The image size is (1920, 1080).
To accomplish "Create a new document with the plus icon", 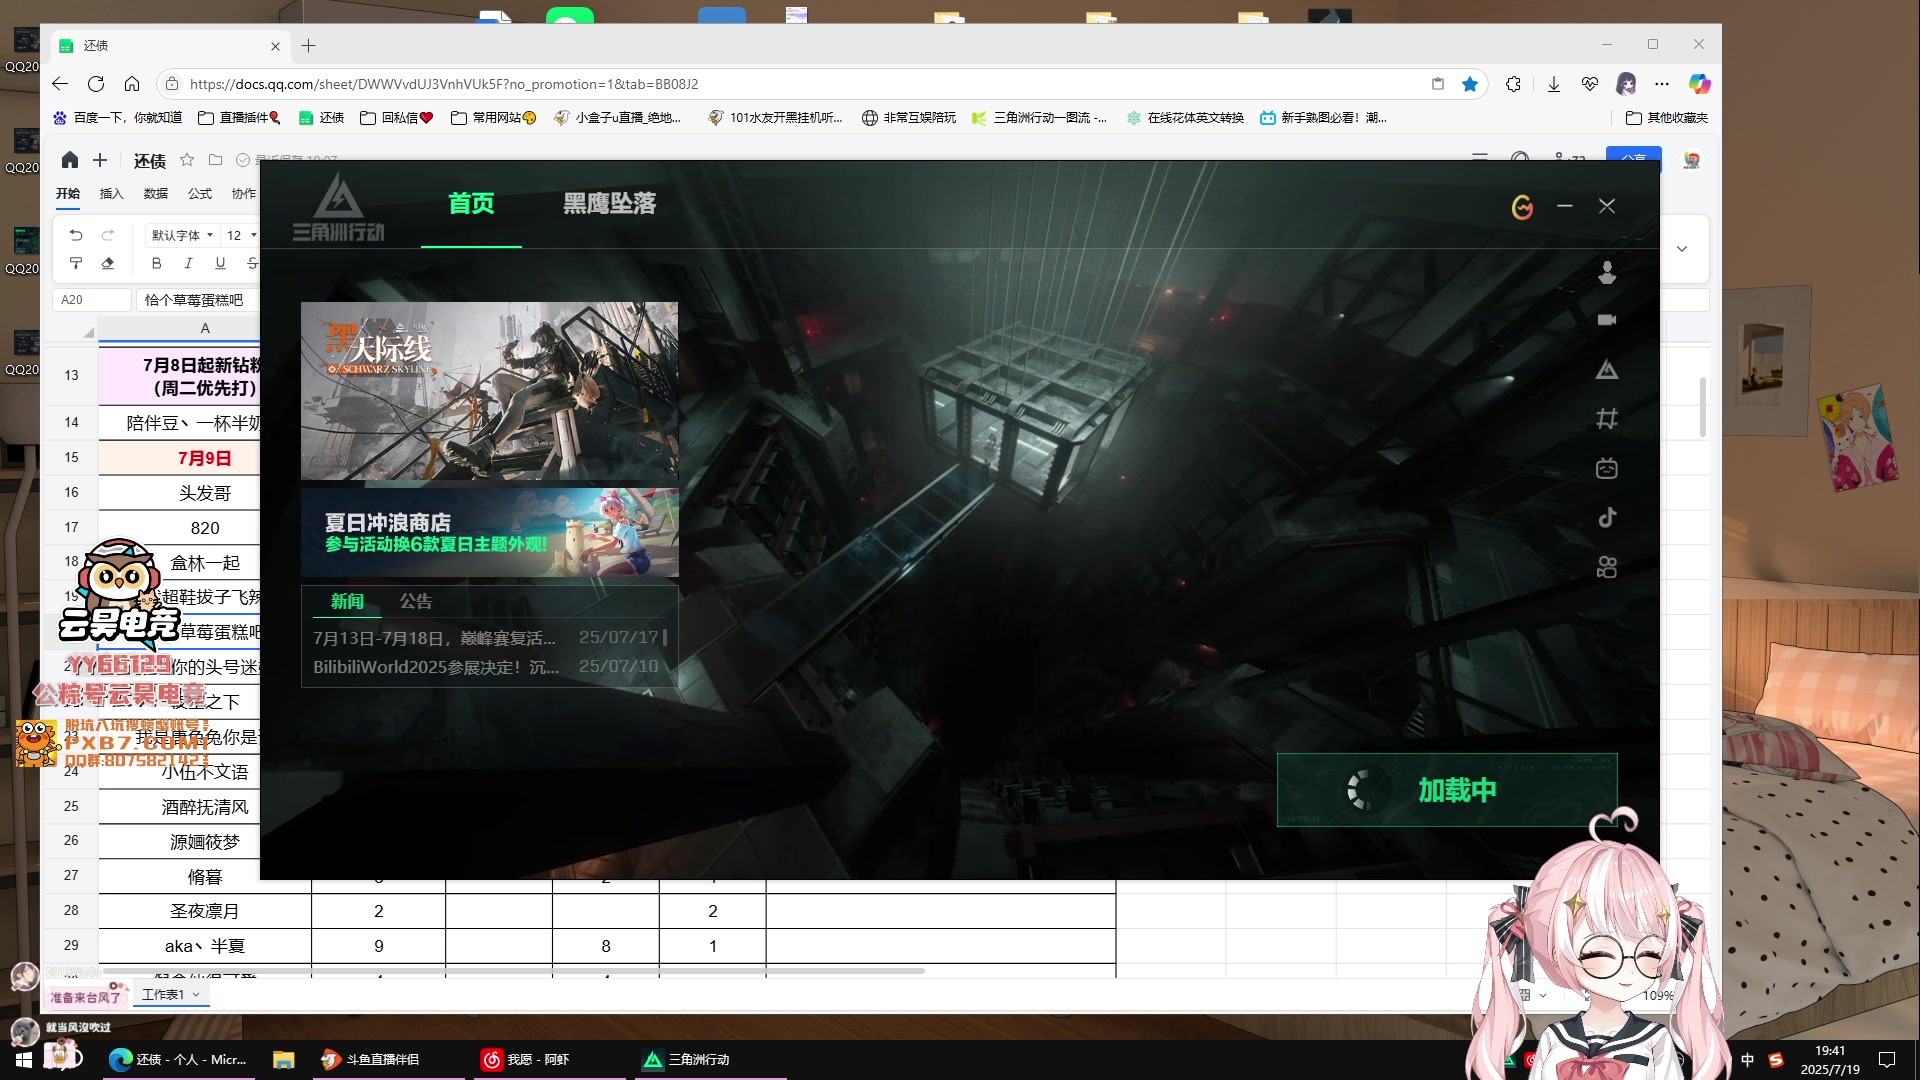I will (100, 160).
